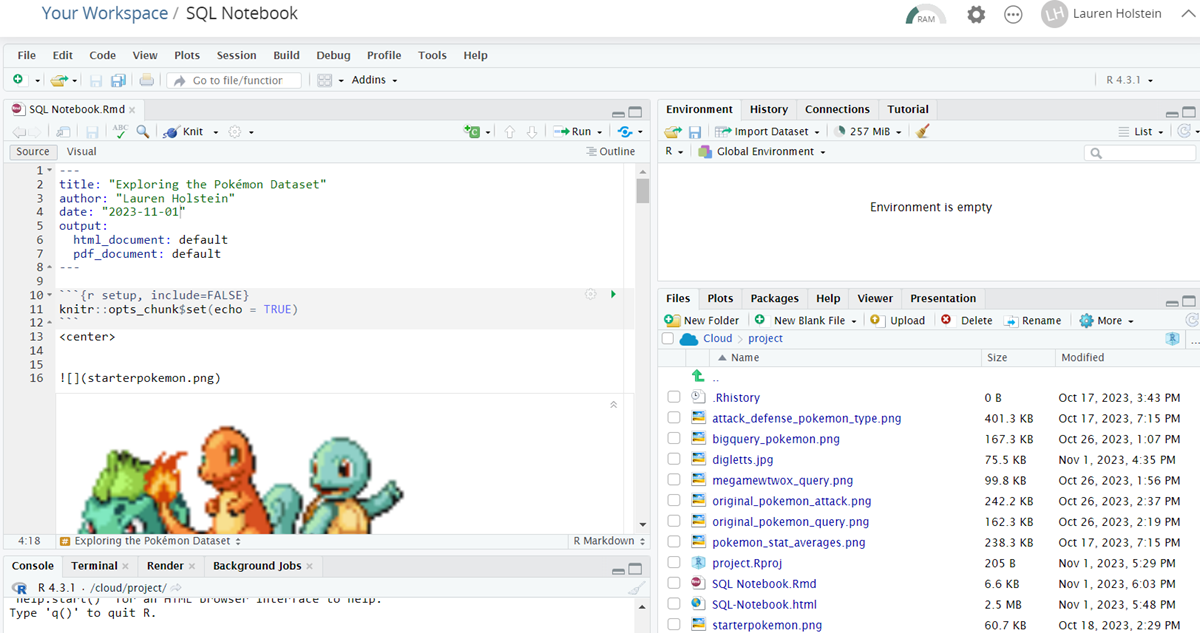Check the box for digletts.jpg

tap(674, 459)
